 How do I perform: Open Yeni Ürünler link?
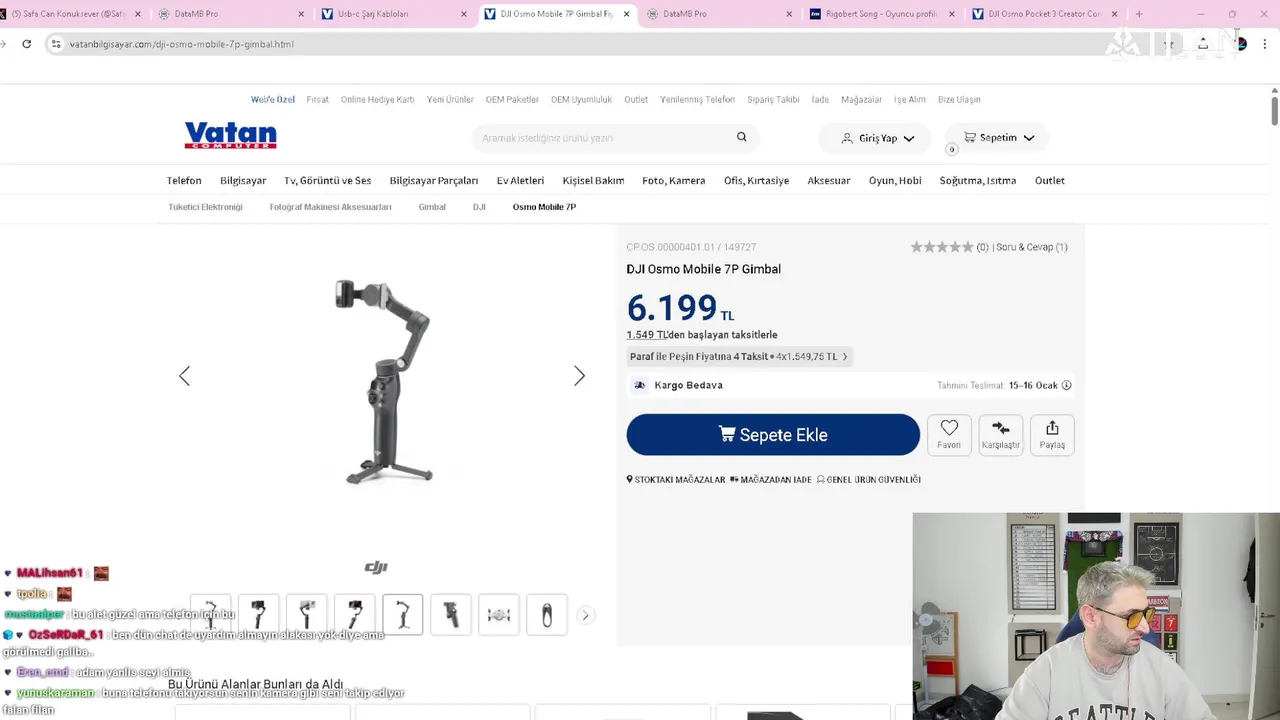point(450,100)
